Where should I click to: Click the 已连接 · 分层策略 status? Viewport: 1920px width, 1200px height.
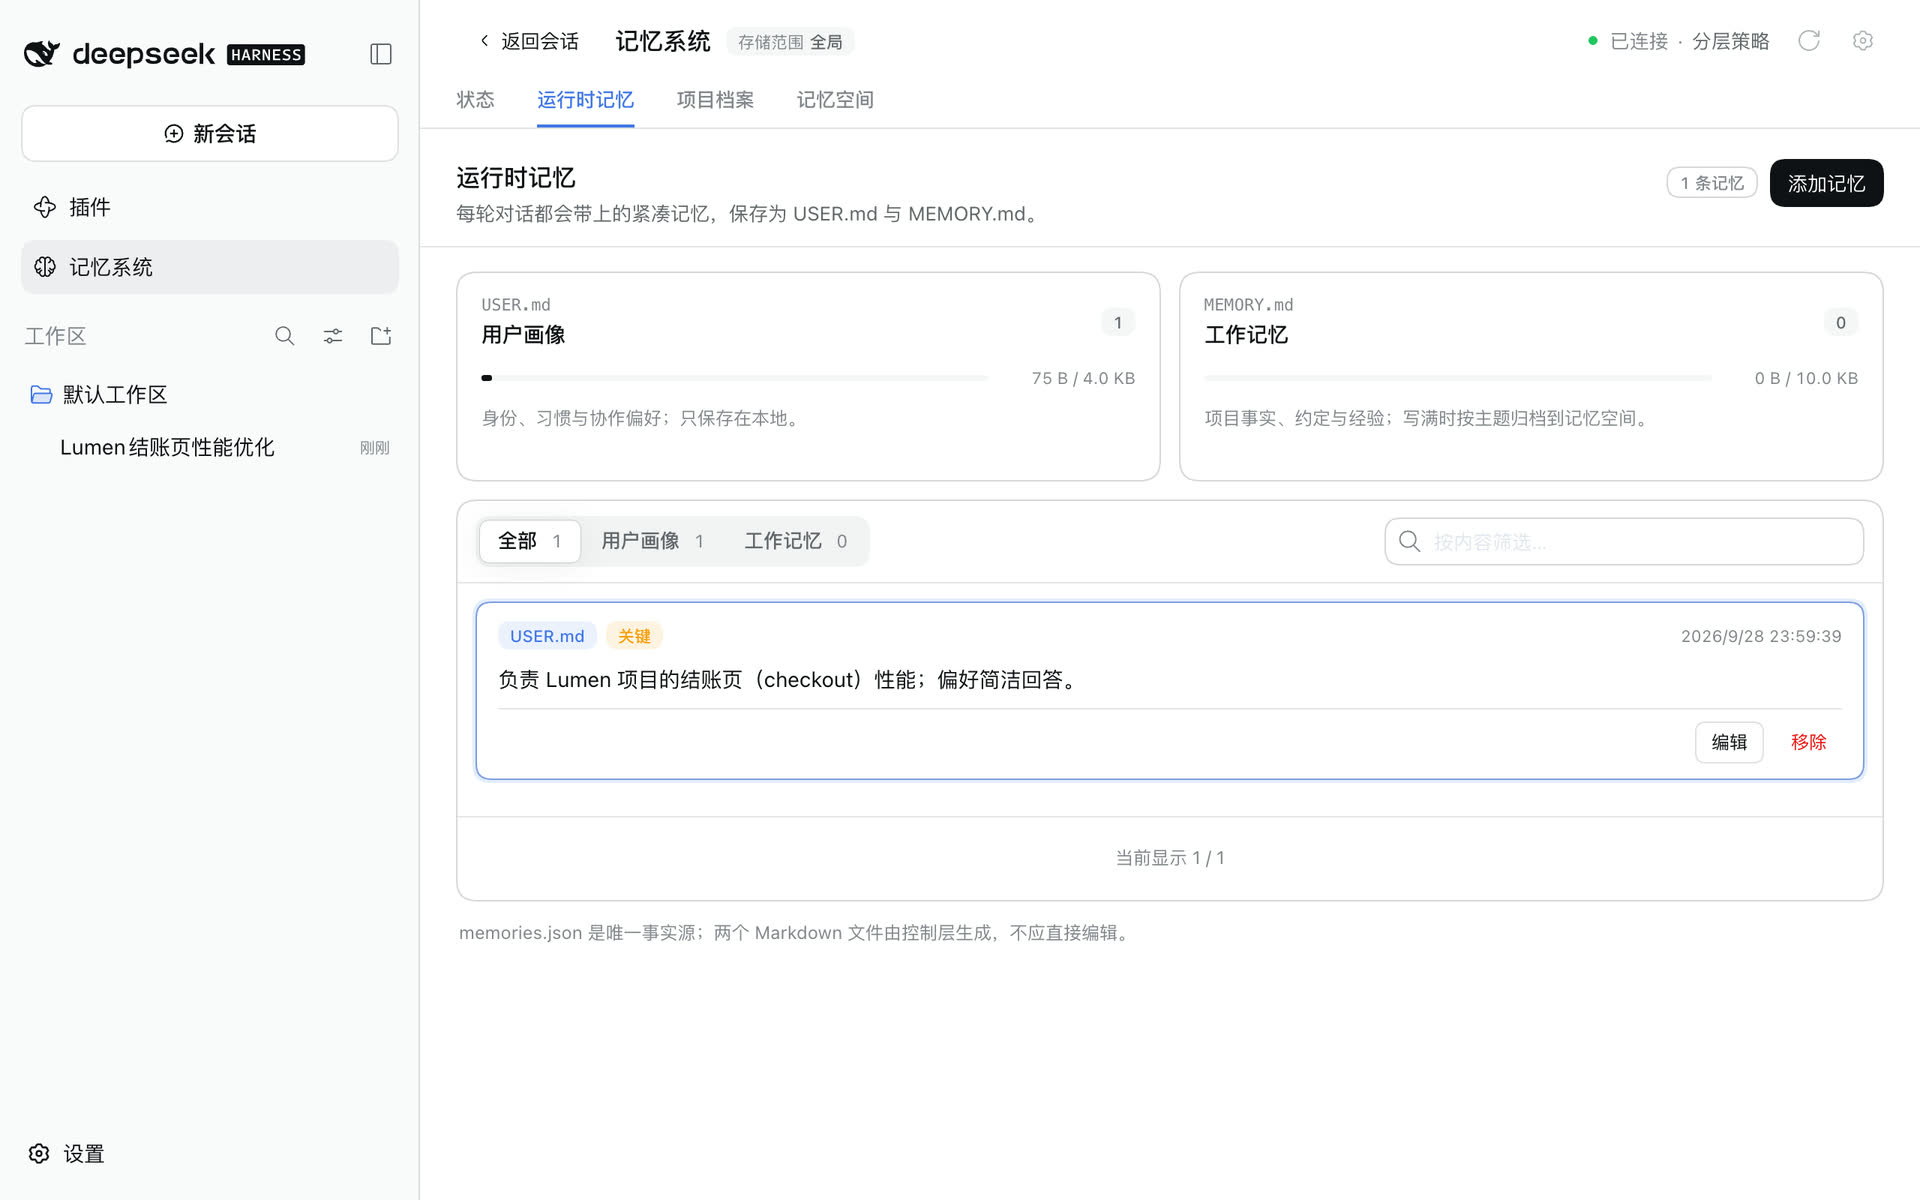(1679, 41)
